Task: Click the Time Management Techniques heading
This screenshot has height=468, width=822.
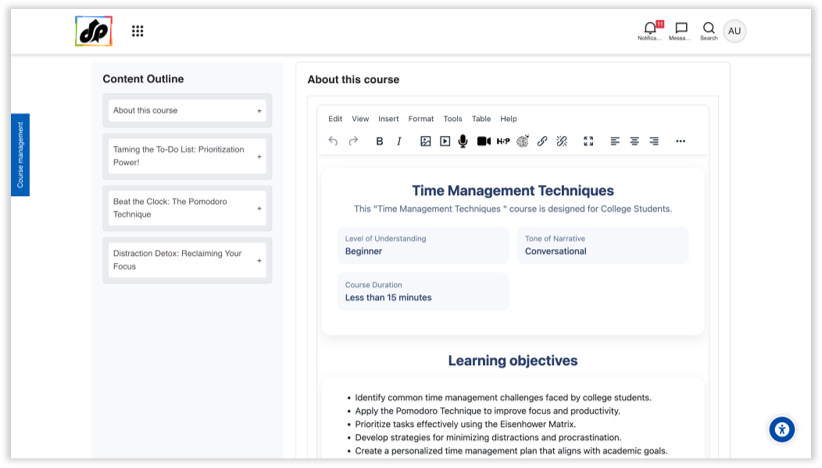Action: [x=513, y=191]
